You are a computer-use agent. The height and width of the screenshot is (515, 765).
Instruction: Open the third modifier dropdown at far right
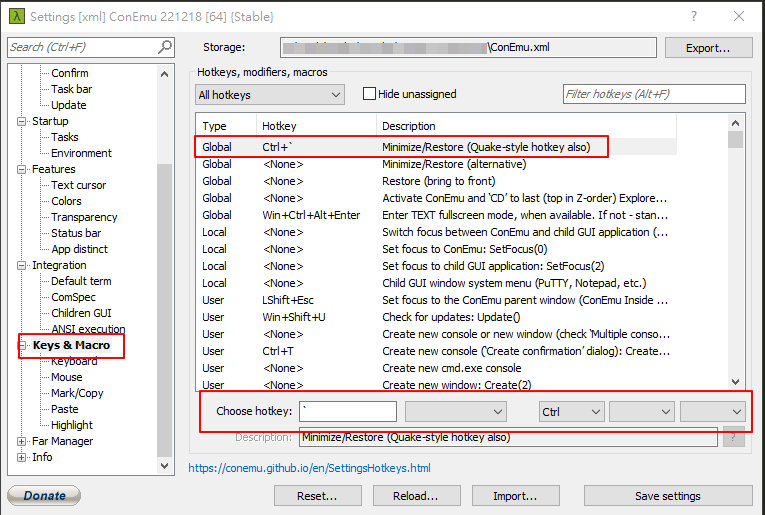click(713, 412)
